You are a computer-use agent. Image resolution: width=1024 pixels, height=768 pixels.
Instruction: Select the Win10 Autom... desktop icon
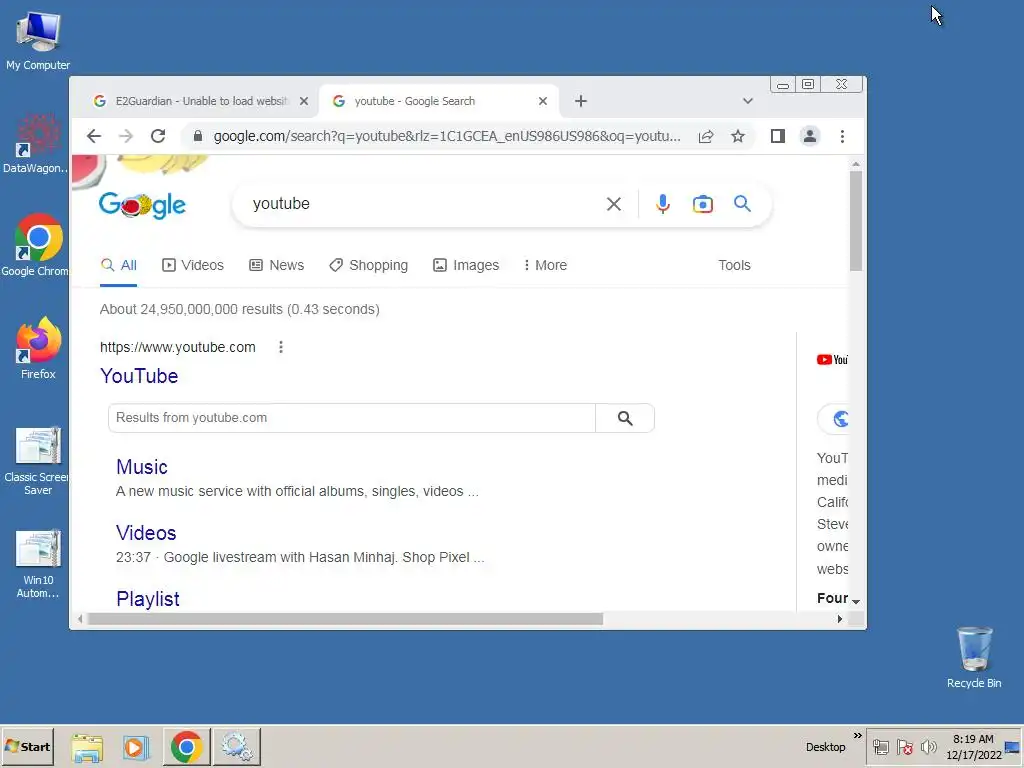coord(38,564)
